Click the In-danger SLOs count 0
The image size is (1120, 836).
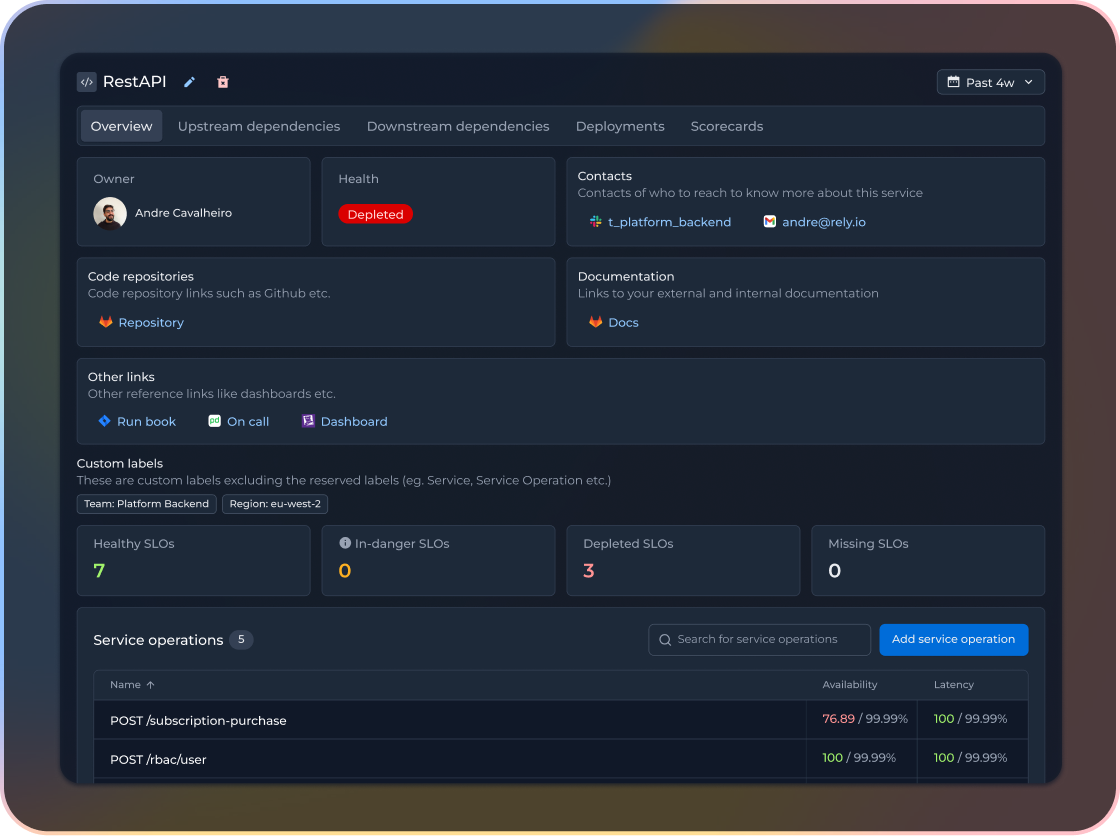click(344, 571)
